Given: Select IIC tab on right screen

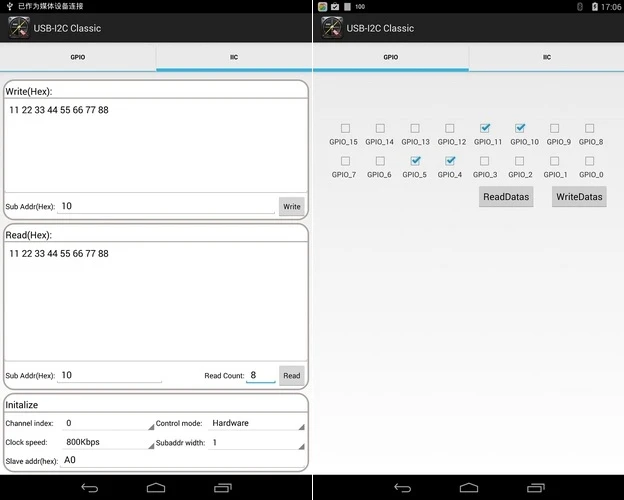Looking at the screenshot, I should [547, 57].
